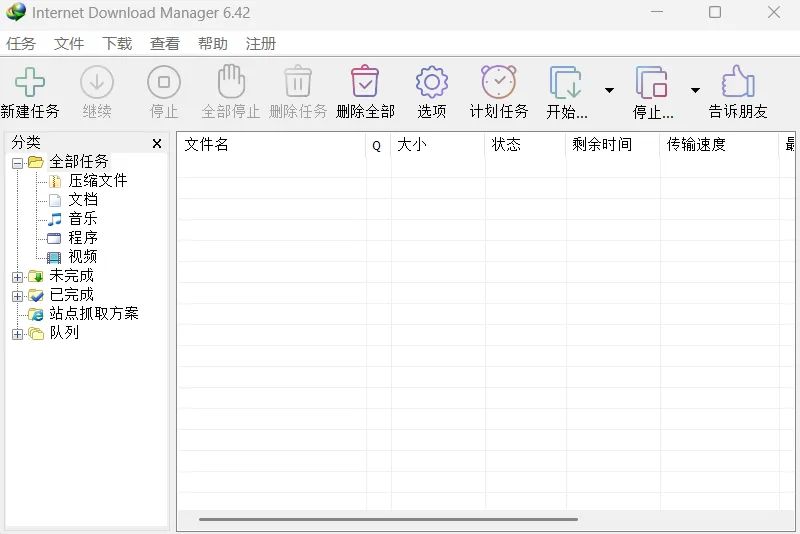The height and width of the screenshot is (534, 800).
Task: Click the 新建任务 plus icon
Action: click(30, 82)
